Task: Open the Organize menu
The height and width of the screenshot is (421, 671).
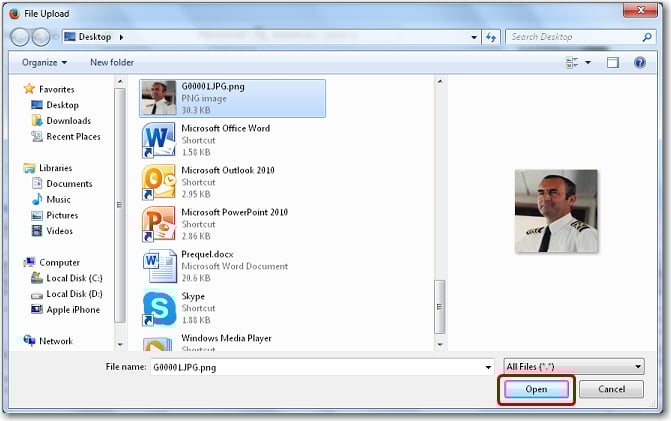Action: coord(43,62)
